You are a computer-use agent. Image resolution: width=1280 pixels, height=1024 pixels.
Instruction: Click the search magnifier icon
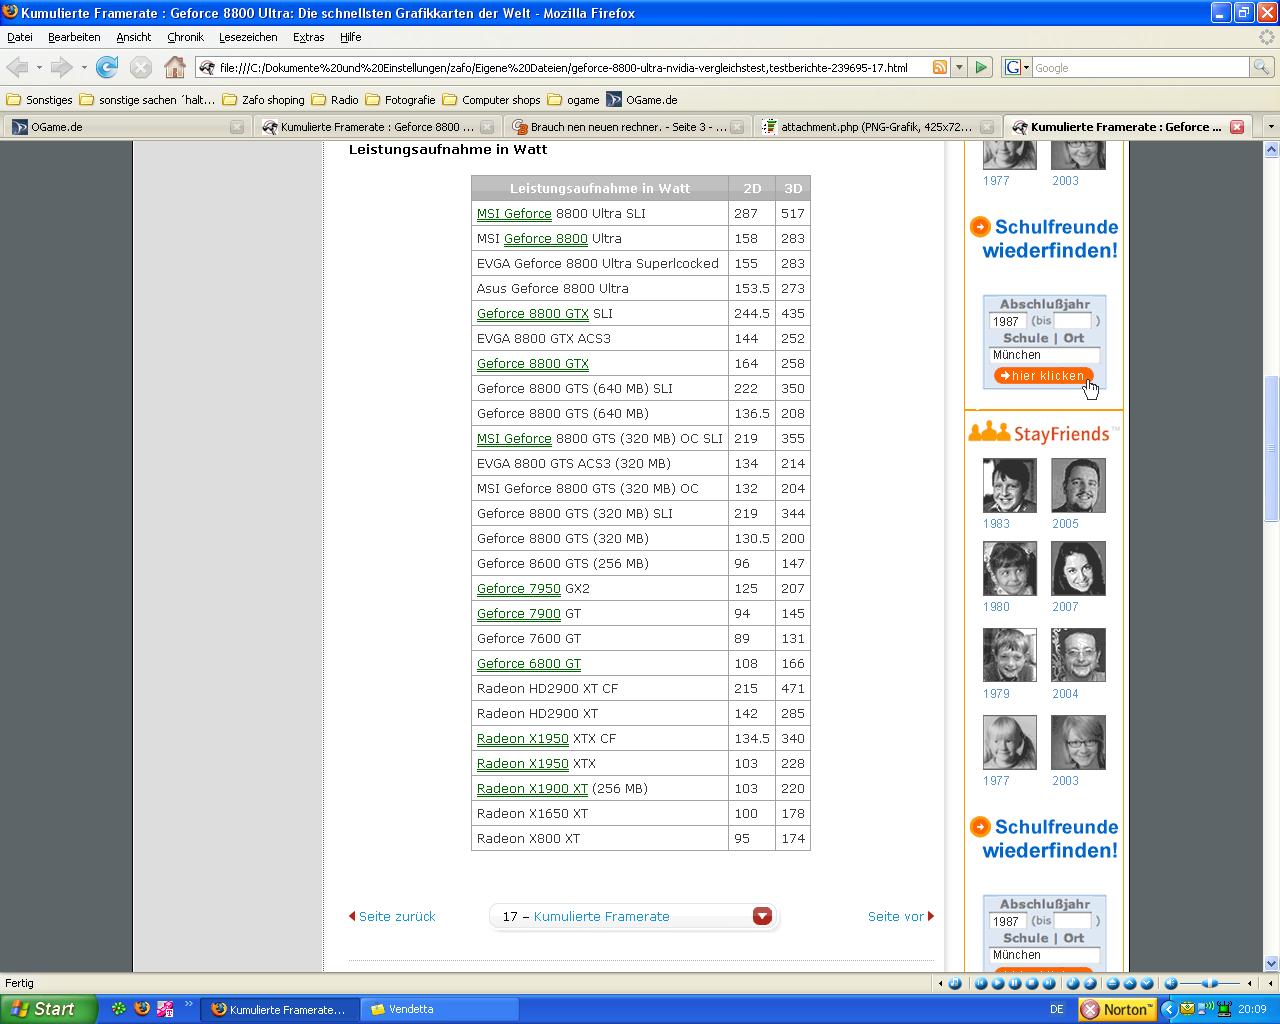[x=1262, y=67]
